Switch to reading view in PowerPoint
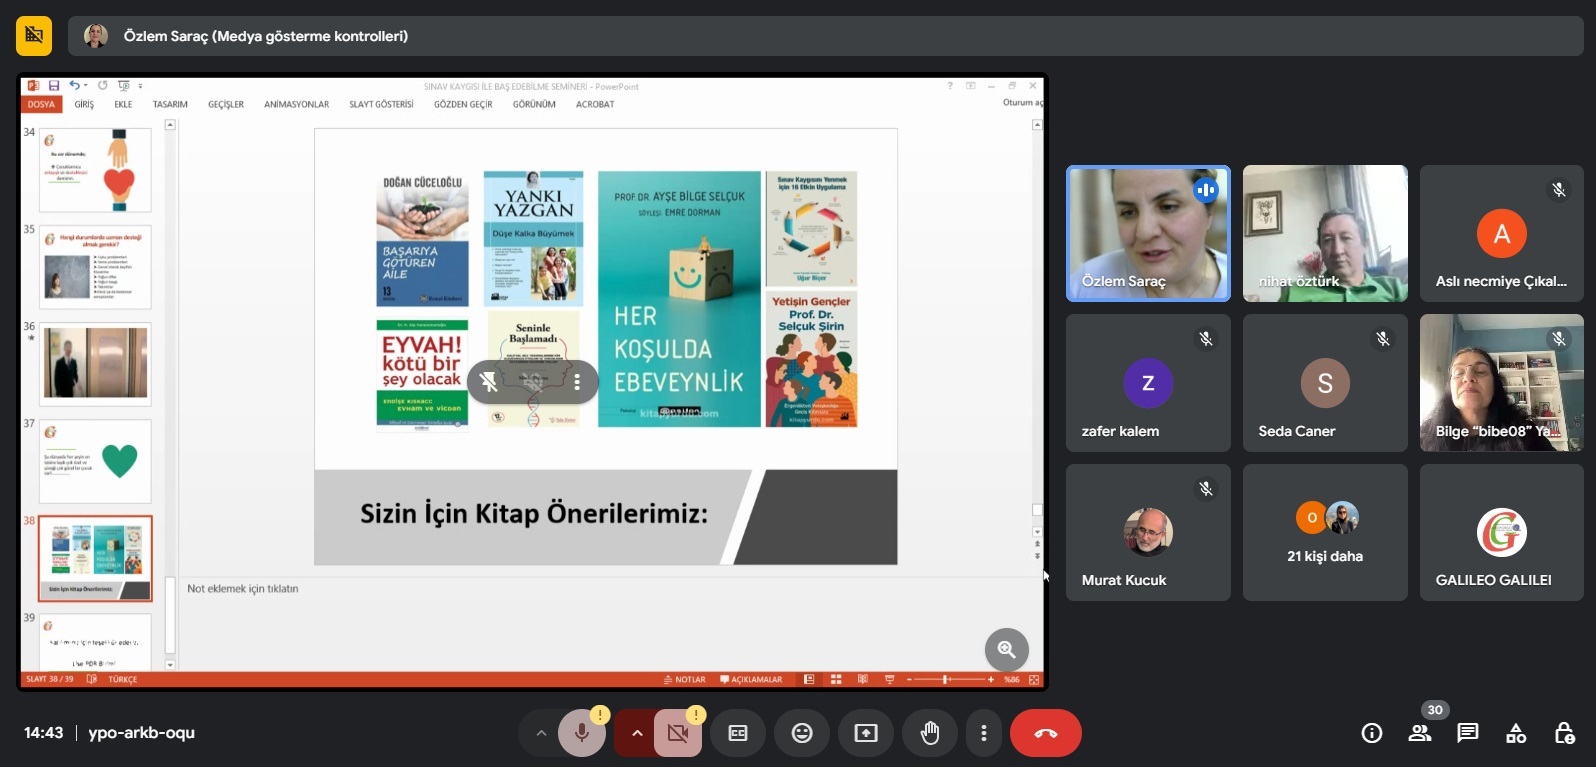The height and width of the screenshot is (768, 1596). click(x=862, y=679)
